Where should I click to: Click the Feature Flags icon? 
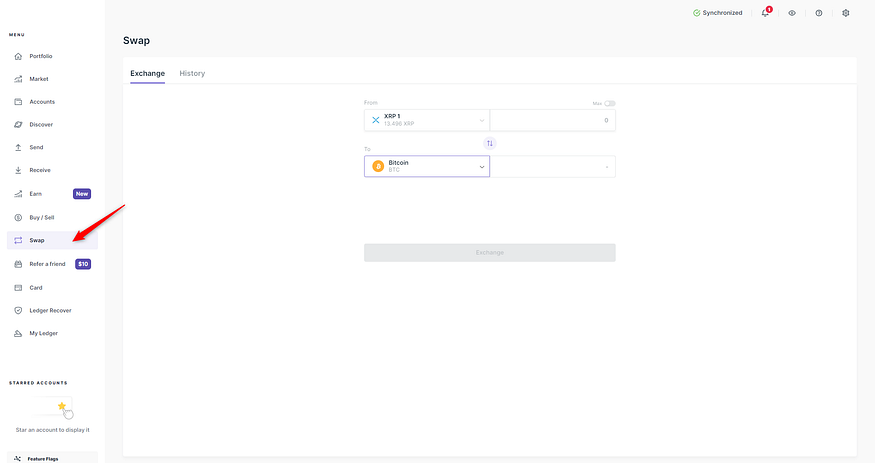pyautogui.click(x=17, y=459)
